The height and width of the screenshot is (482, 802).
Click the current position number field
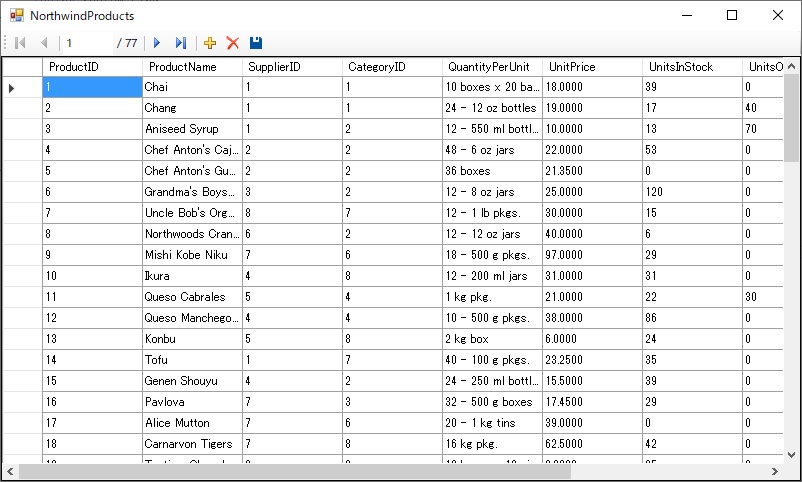tap(88, 43)
